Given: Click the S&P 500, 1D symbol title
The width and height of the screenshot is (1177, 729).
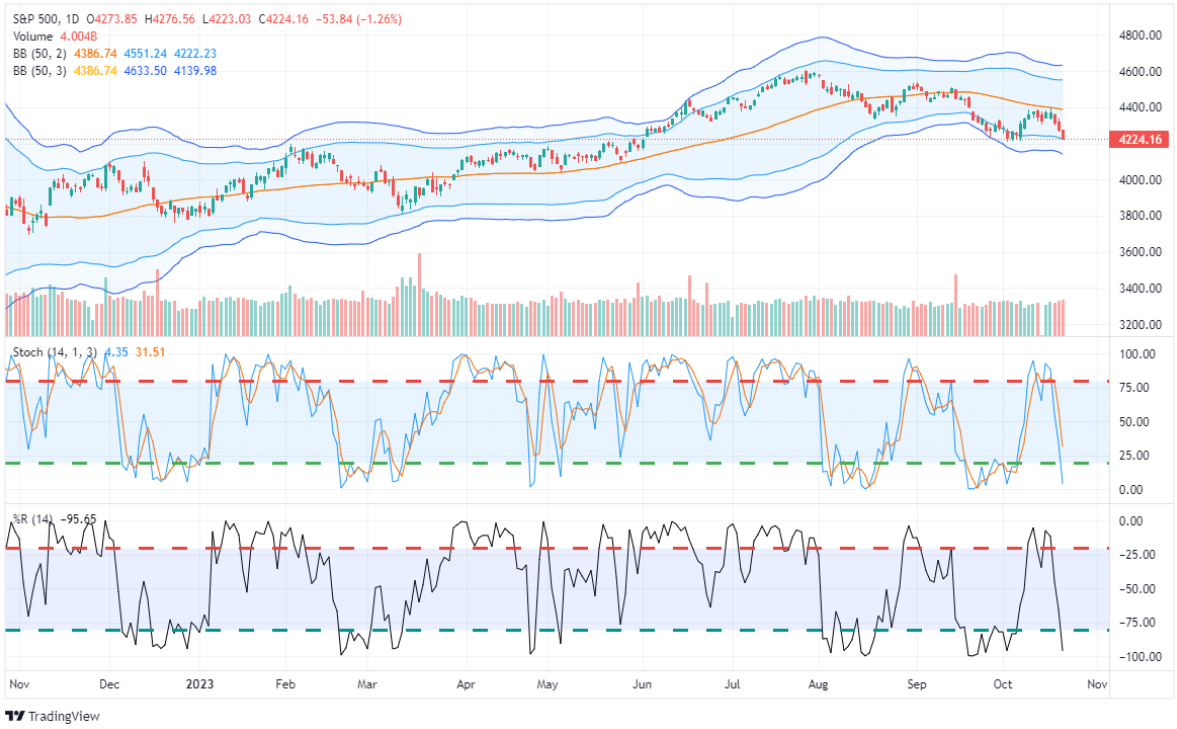Looking at the screenshot, I should click(47, 19).
